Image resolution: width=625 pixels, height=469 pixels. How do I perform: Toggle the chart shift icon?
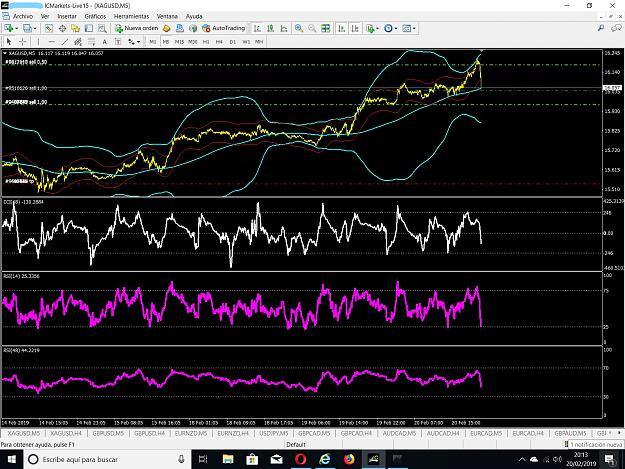(355, 28)
